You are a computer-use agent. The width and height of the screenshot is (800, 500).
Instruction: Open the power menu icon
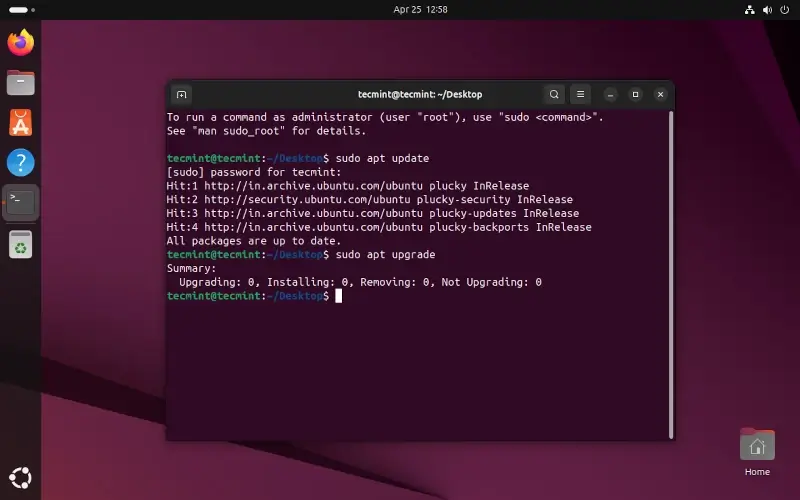[785, 10]
